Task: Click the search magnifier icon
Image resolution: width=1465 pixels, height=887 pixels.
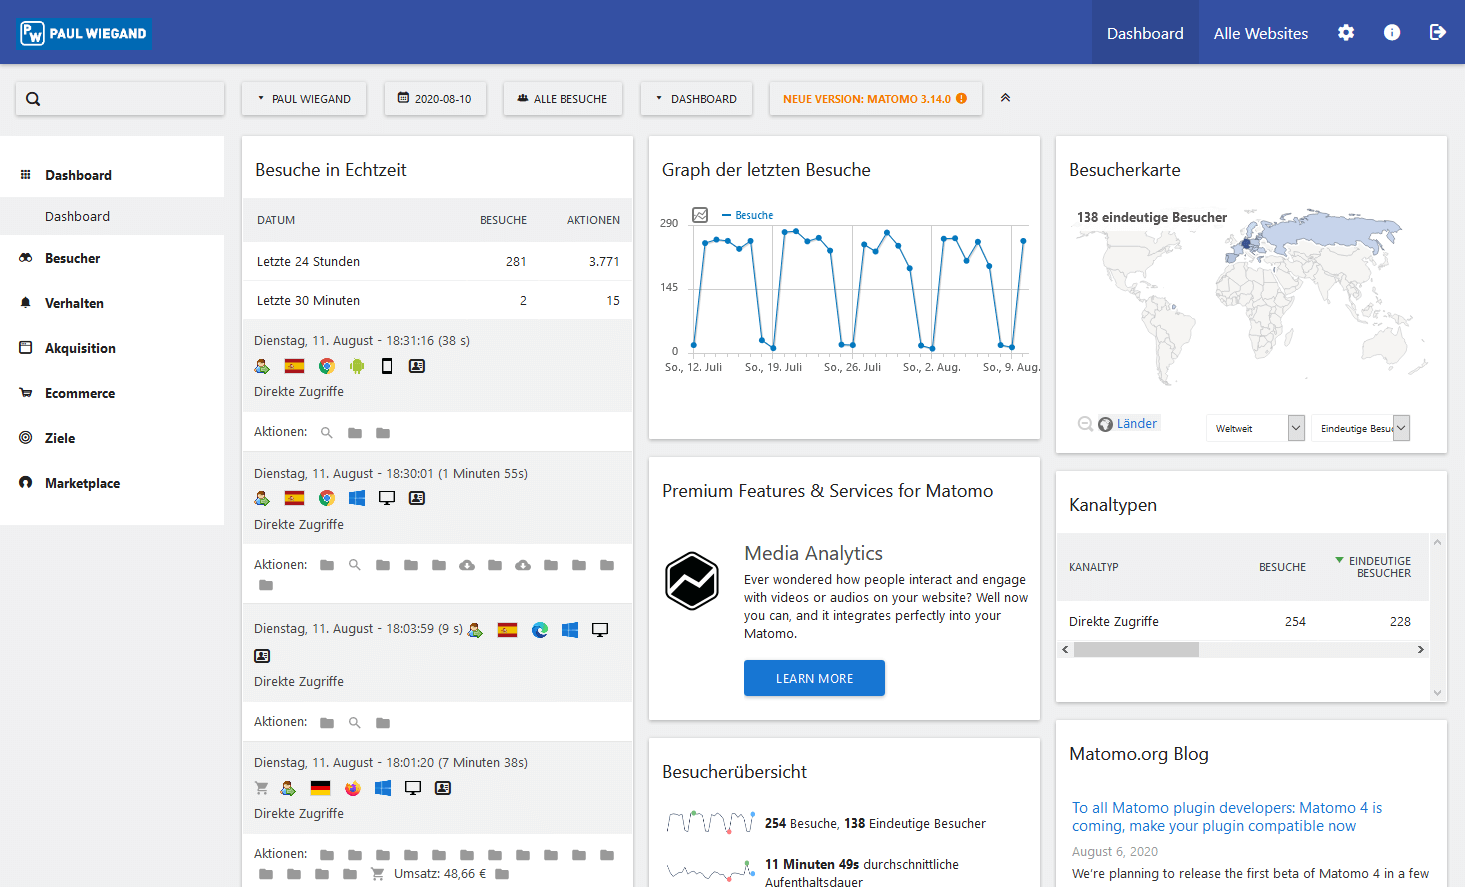Action: point(33,99)
